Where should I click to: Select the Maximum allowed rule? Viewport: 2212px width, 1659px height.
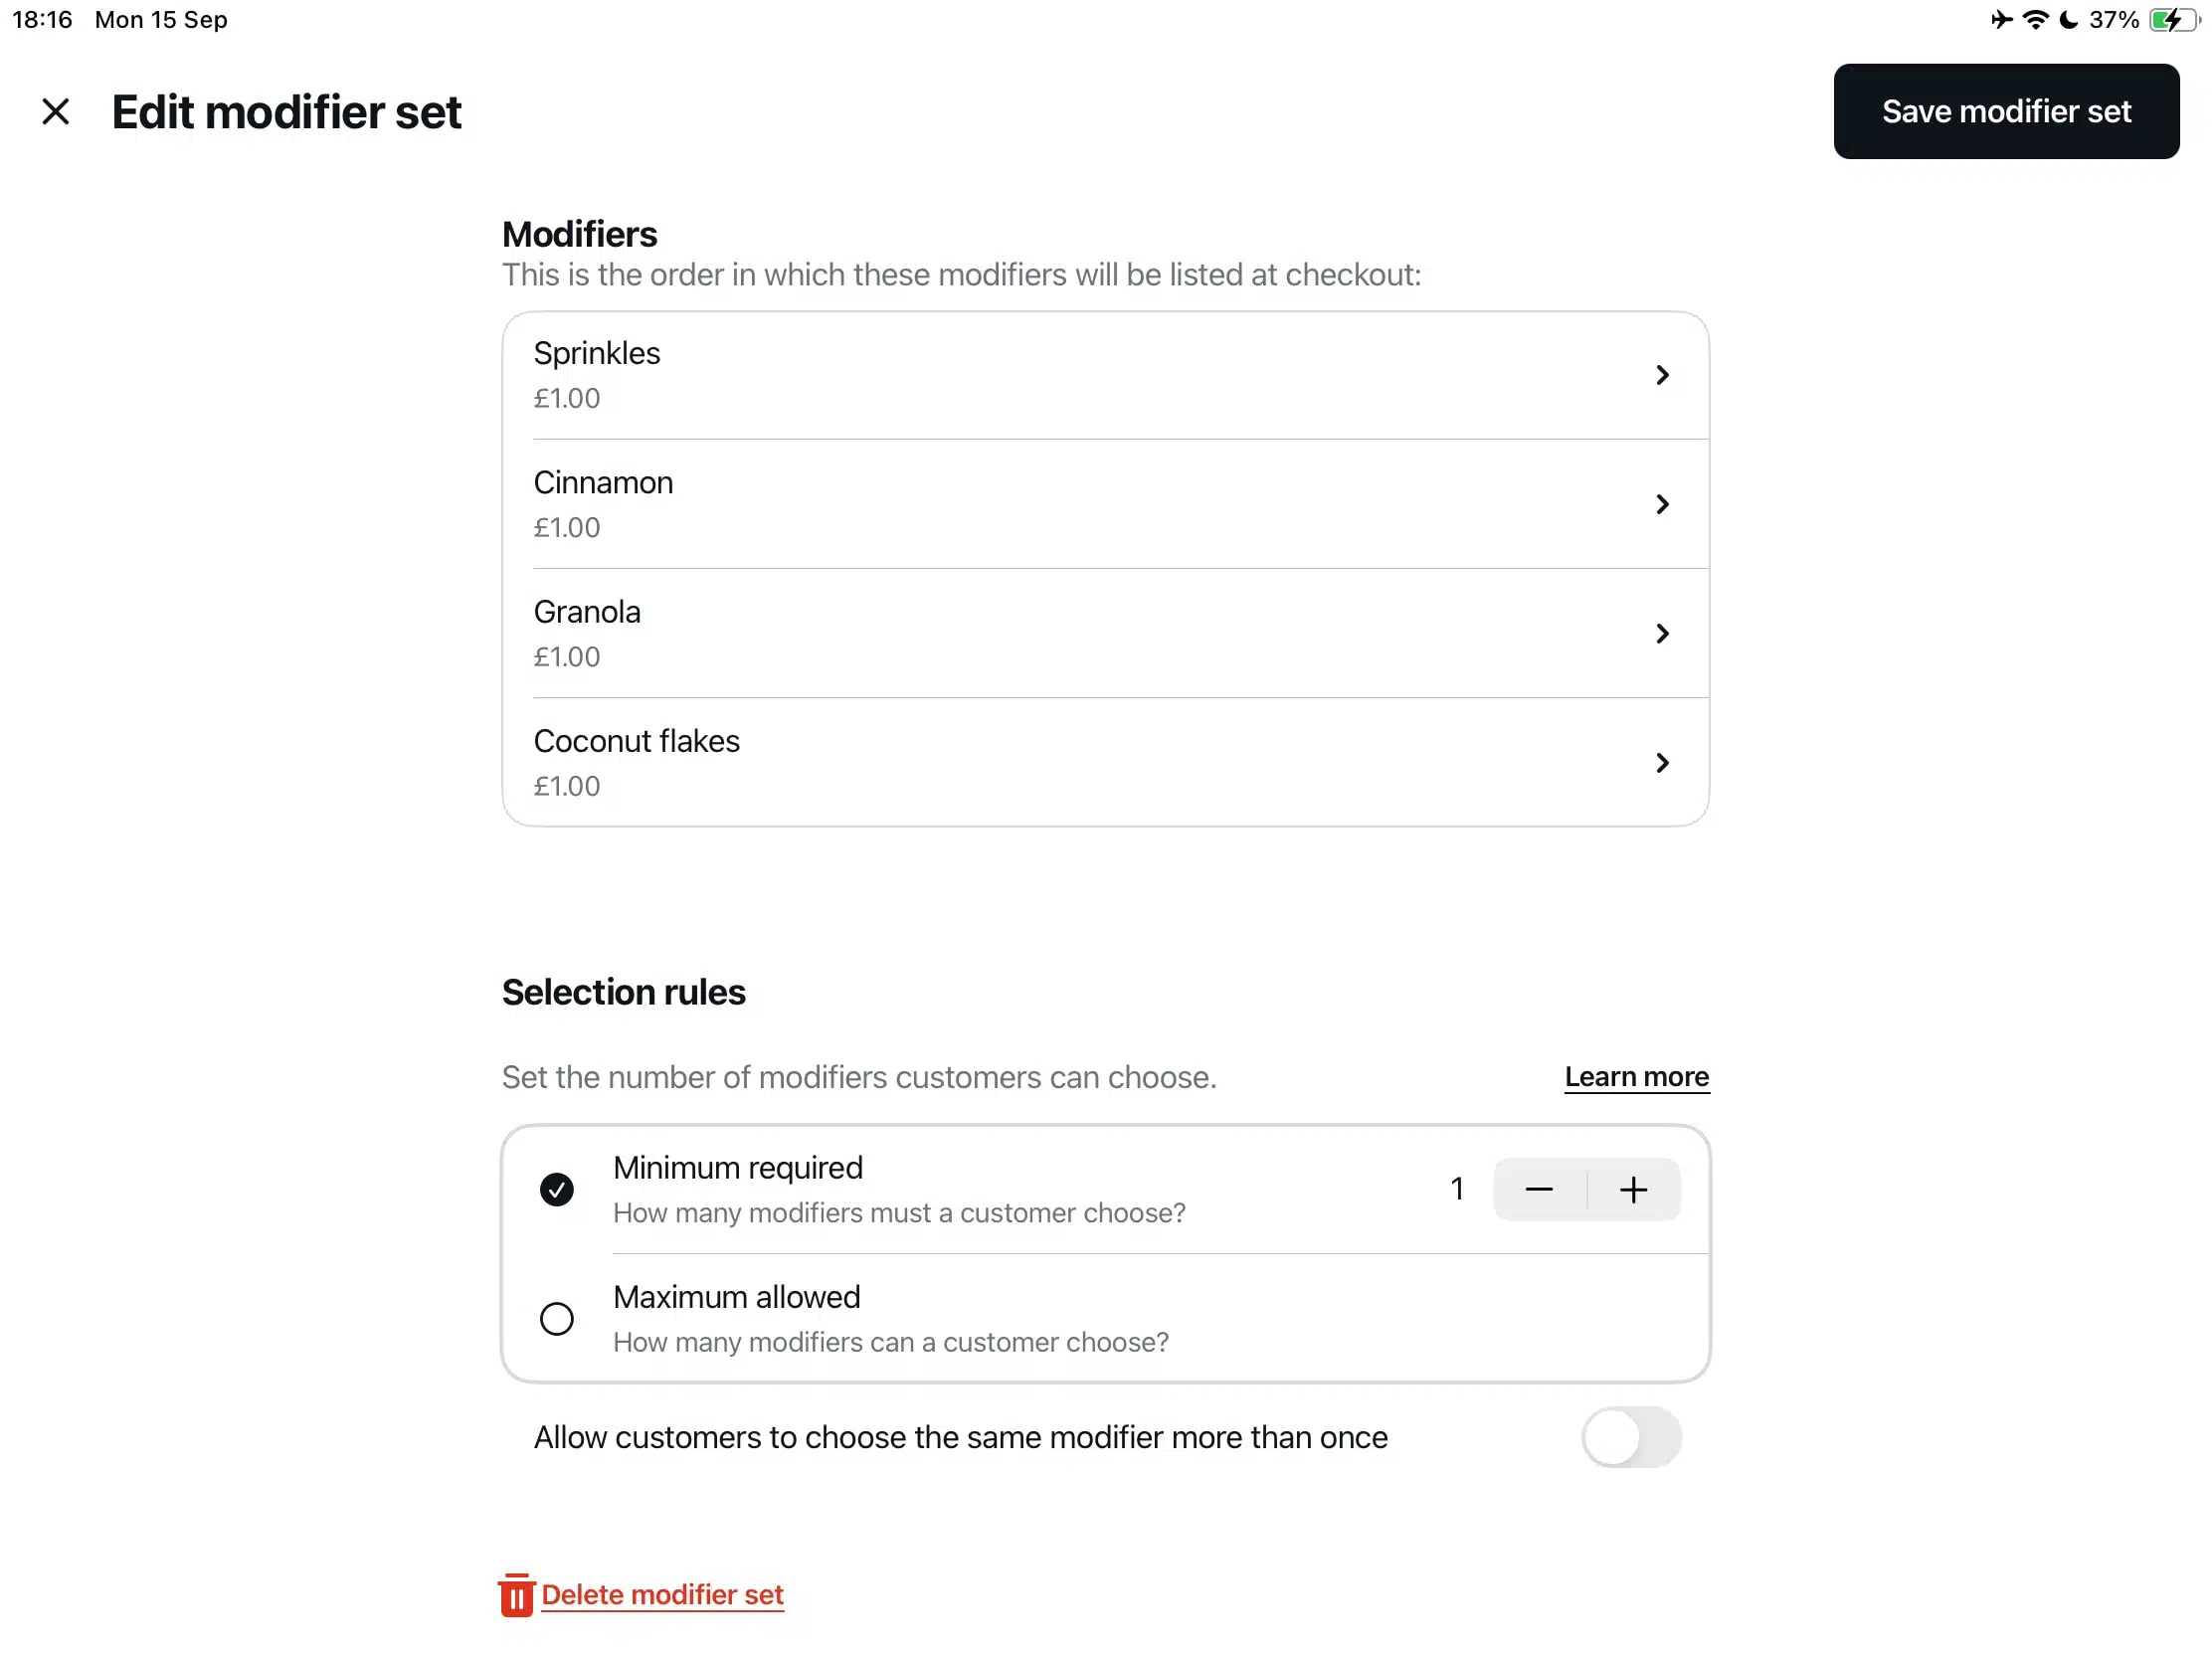coord(557,1318)
